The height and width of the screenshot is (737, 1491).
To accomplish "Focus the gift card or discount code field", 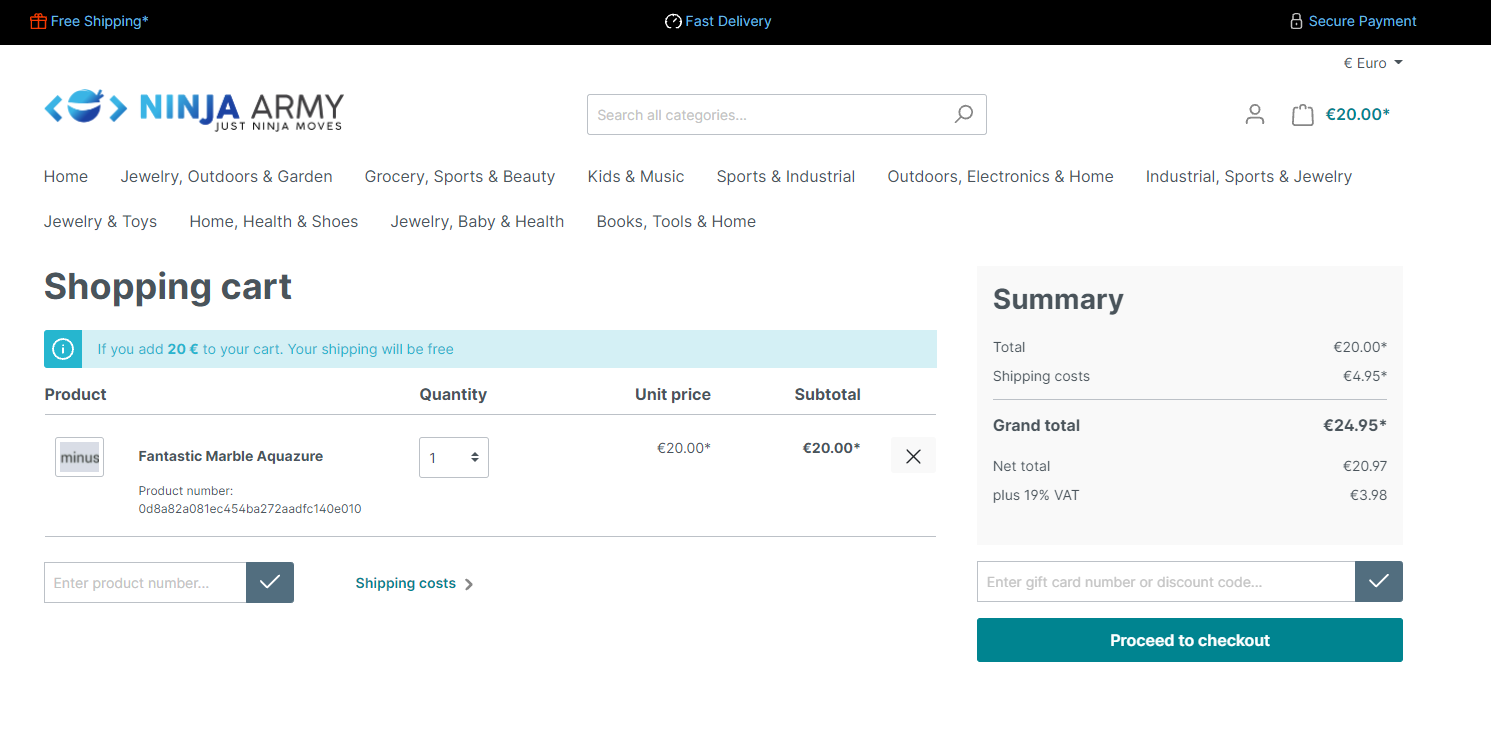I will 1166,581.
